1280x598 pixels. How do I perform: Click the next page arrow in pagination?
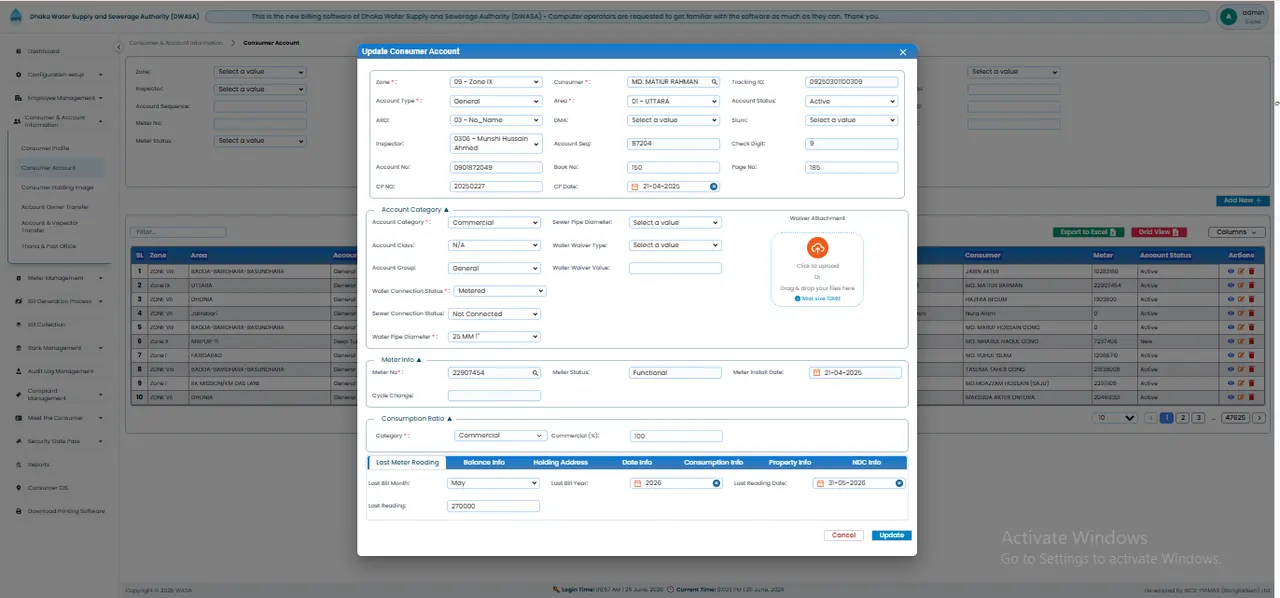pos(1259,418)
